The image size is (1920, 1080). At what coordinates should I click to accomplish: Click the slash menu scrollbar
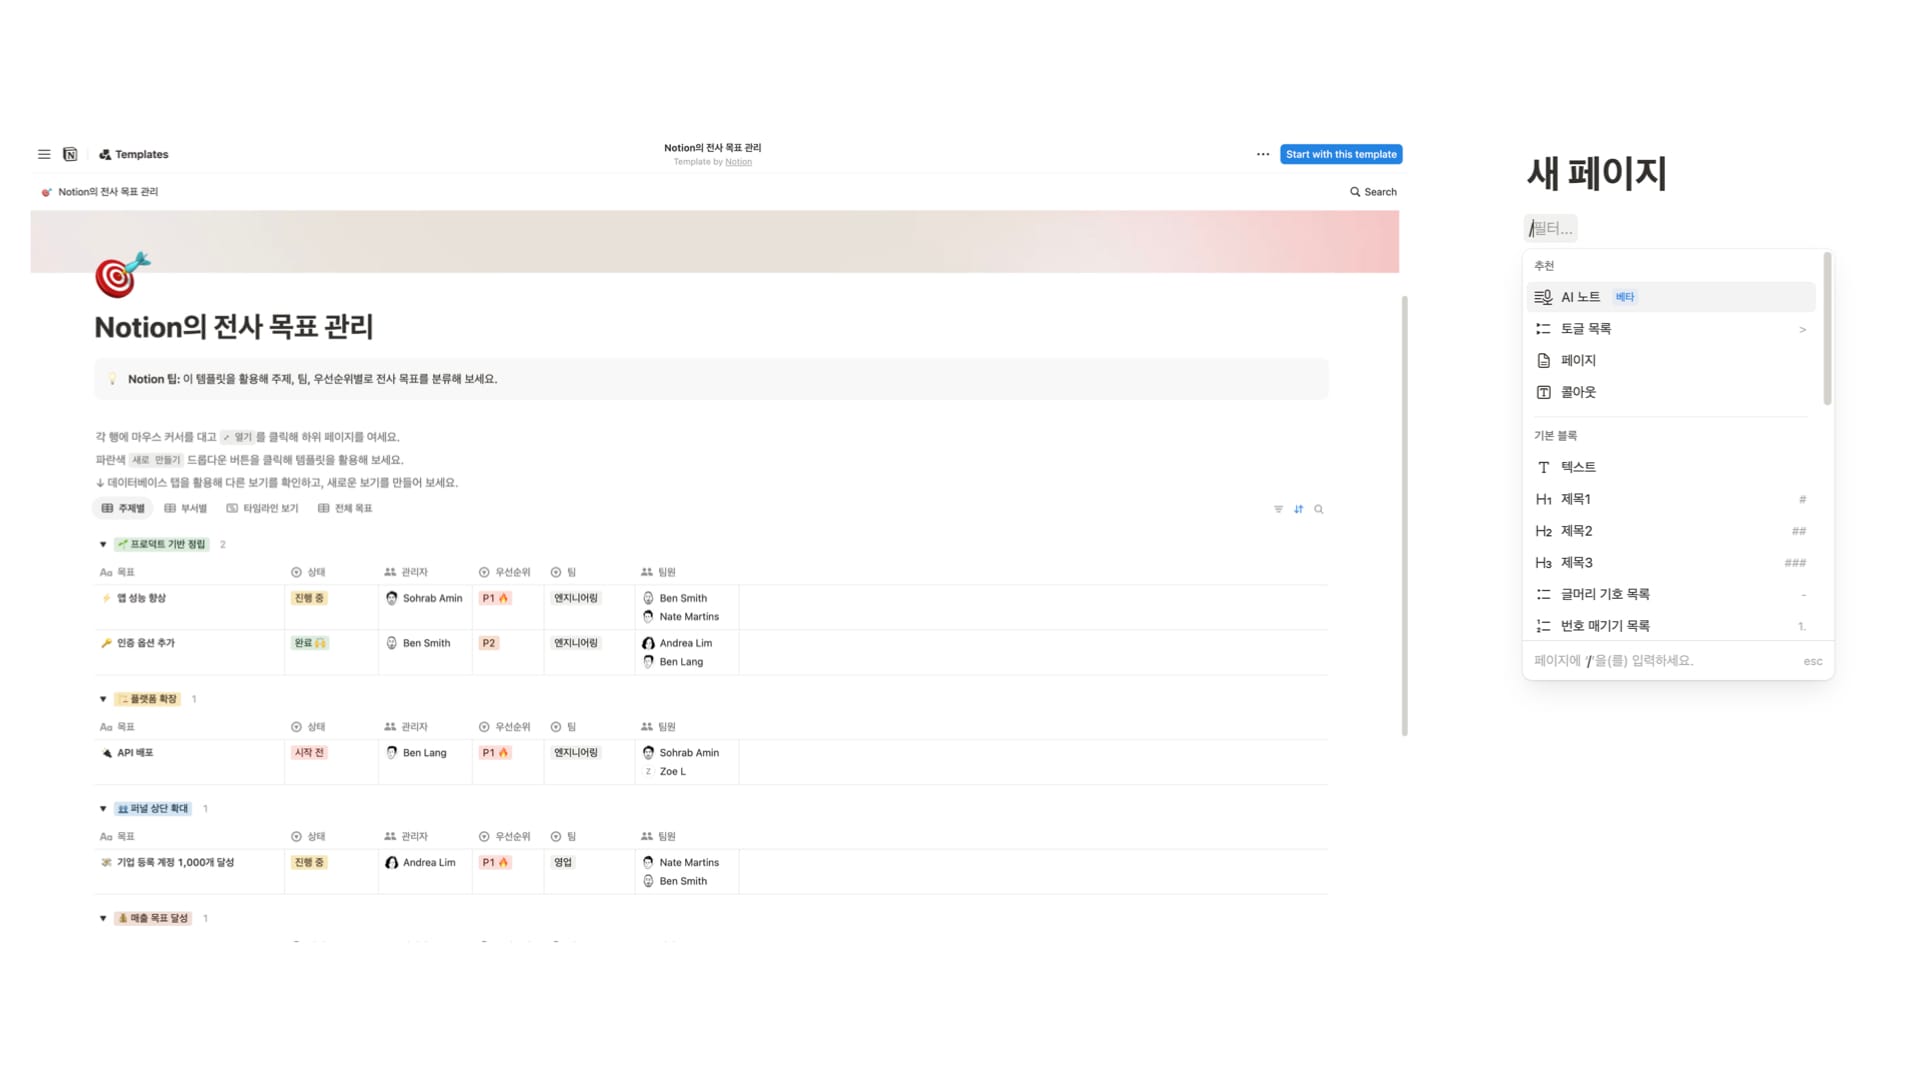[1827, 329]
